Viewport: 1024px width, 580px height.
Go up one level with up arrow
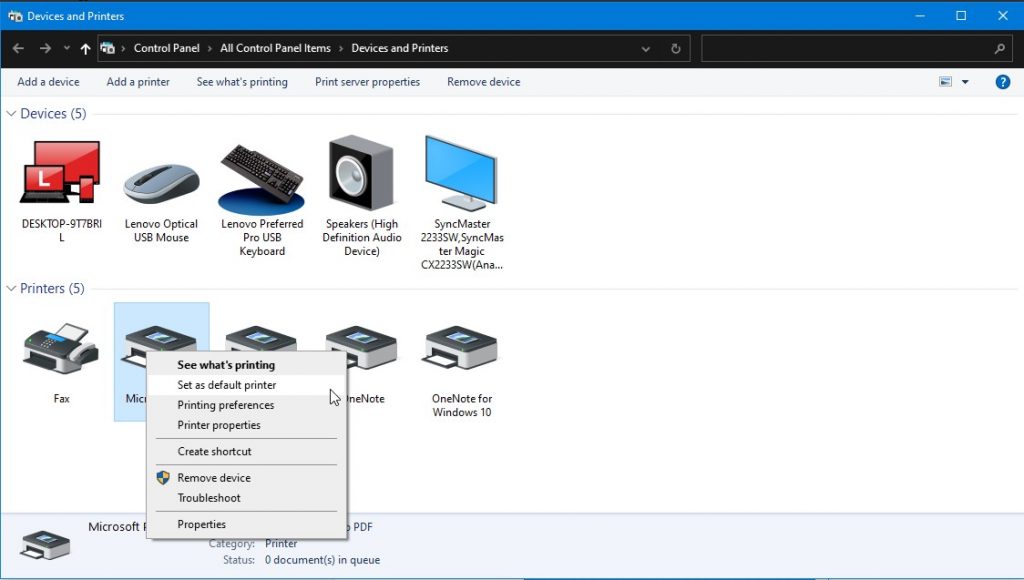pos(85,48)
